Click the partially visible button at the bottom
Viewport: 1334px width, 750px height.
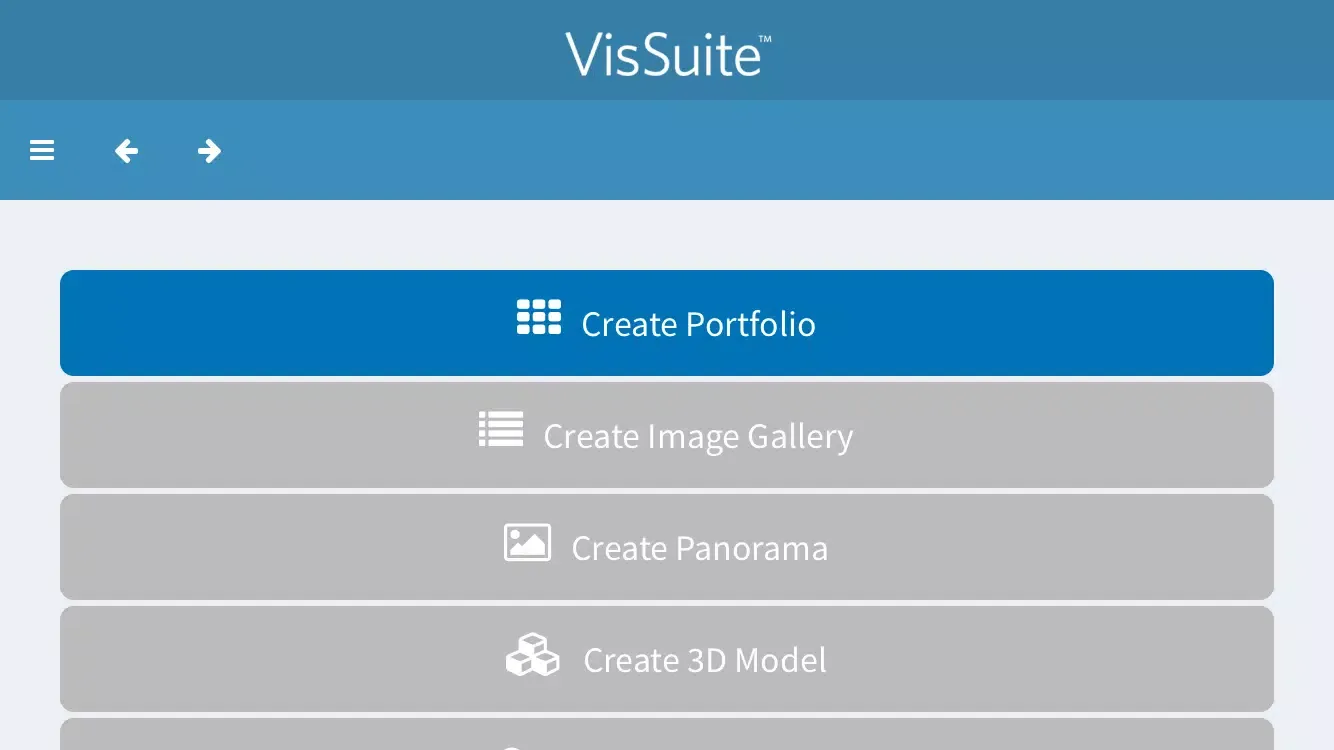[667, 735]
